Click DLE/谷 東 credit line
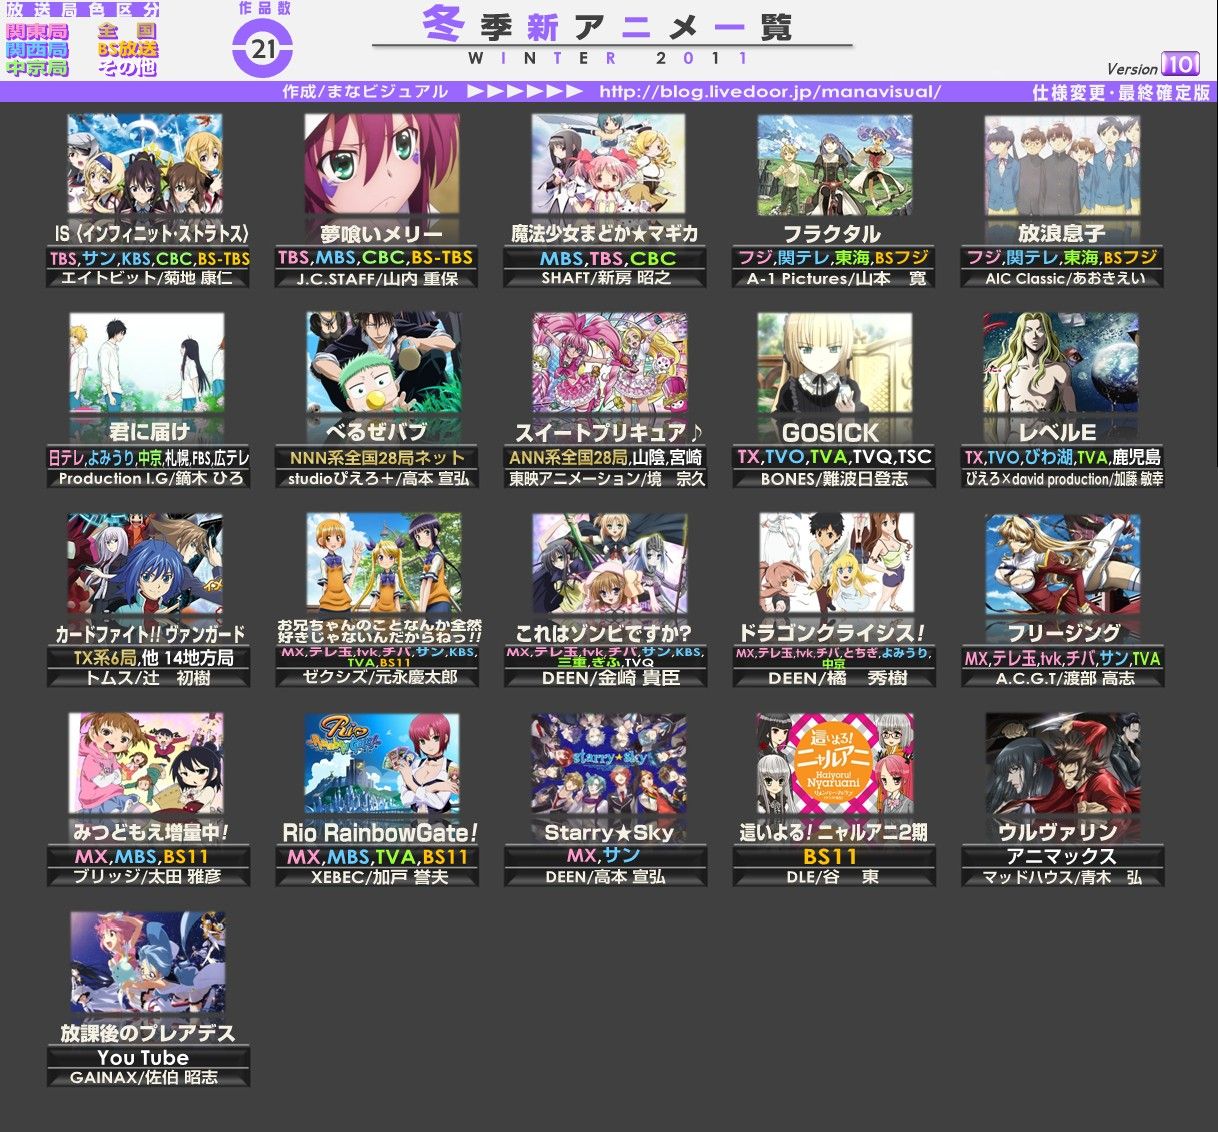 [x=832, y=877]
